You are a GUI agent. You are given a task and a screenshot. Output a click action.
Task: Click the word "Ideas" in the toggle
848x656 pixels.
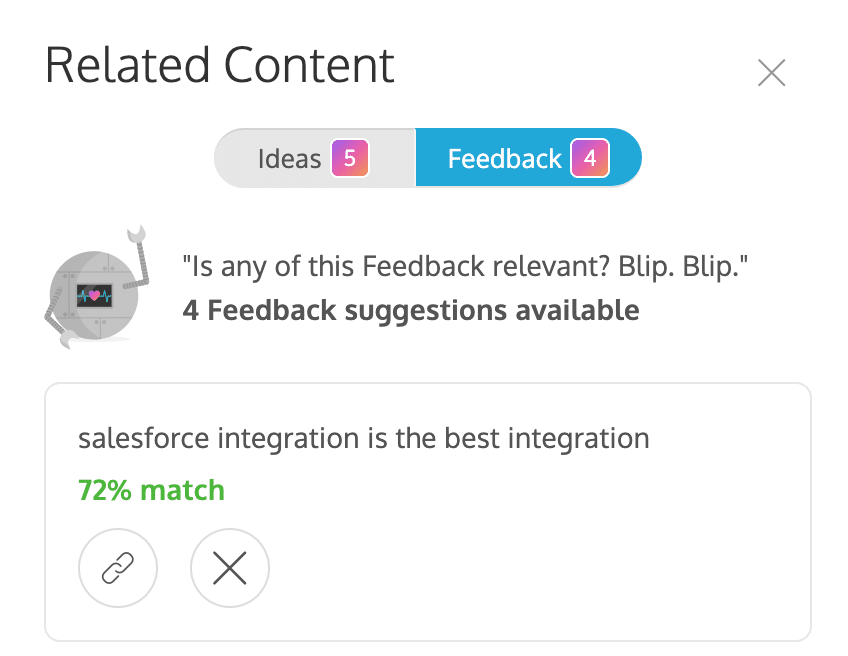pos(289,158)
